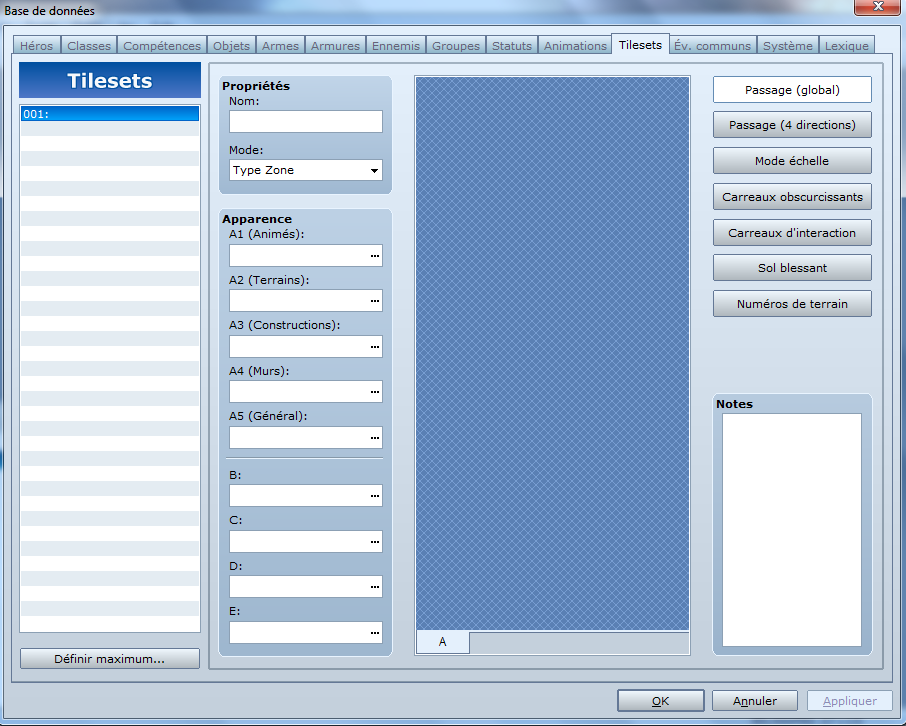The height and width of the screenshot is (726, 906).
Task: Select the Armes tab
Action: (x=280, y=46)
